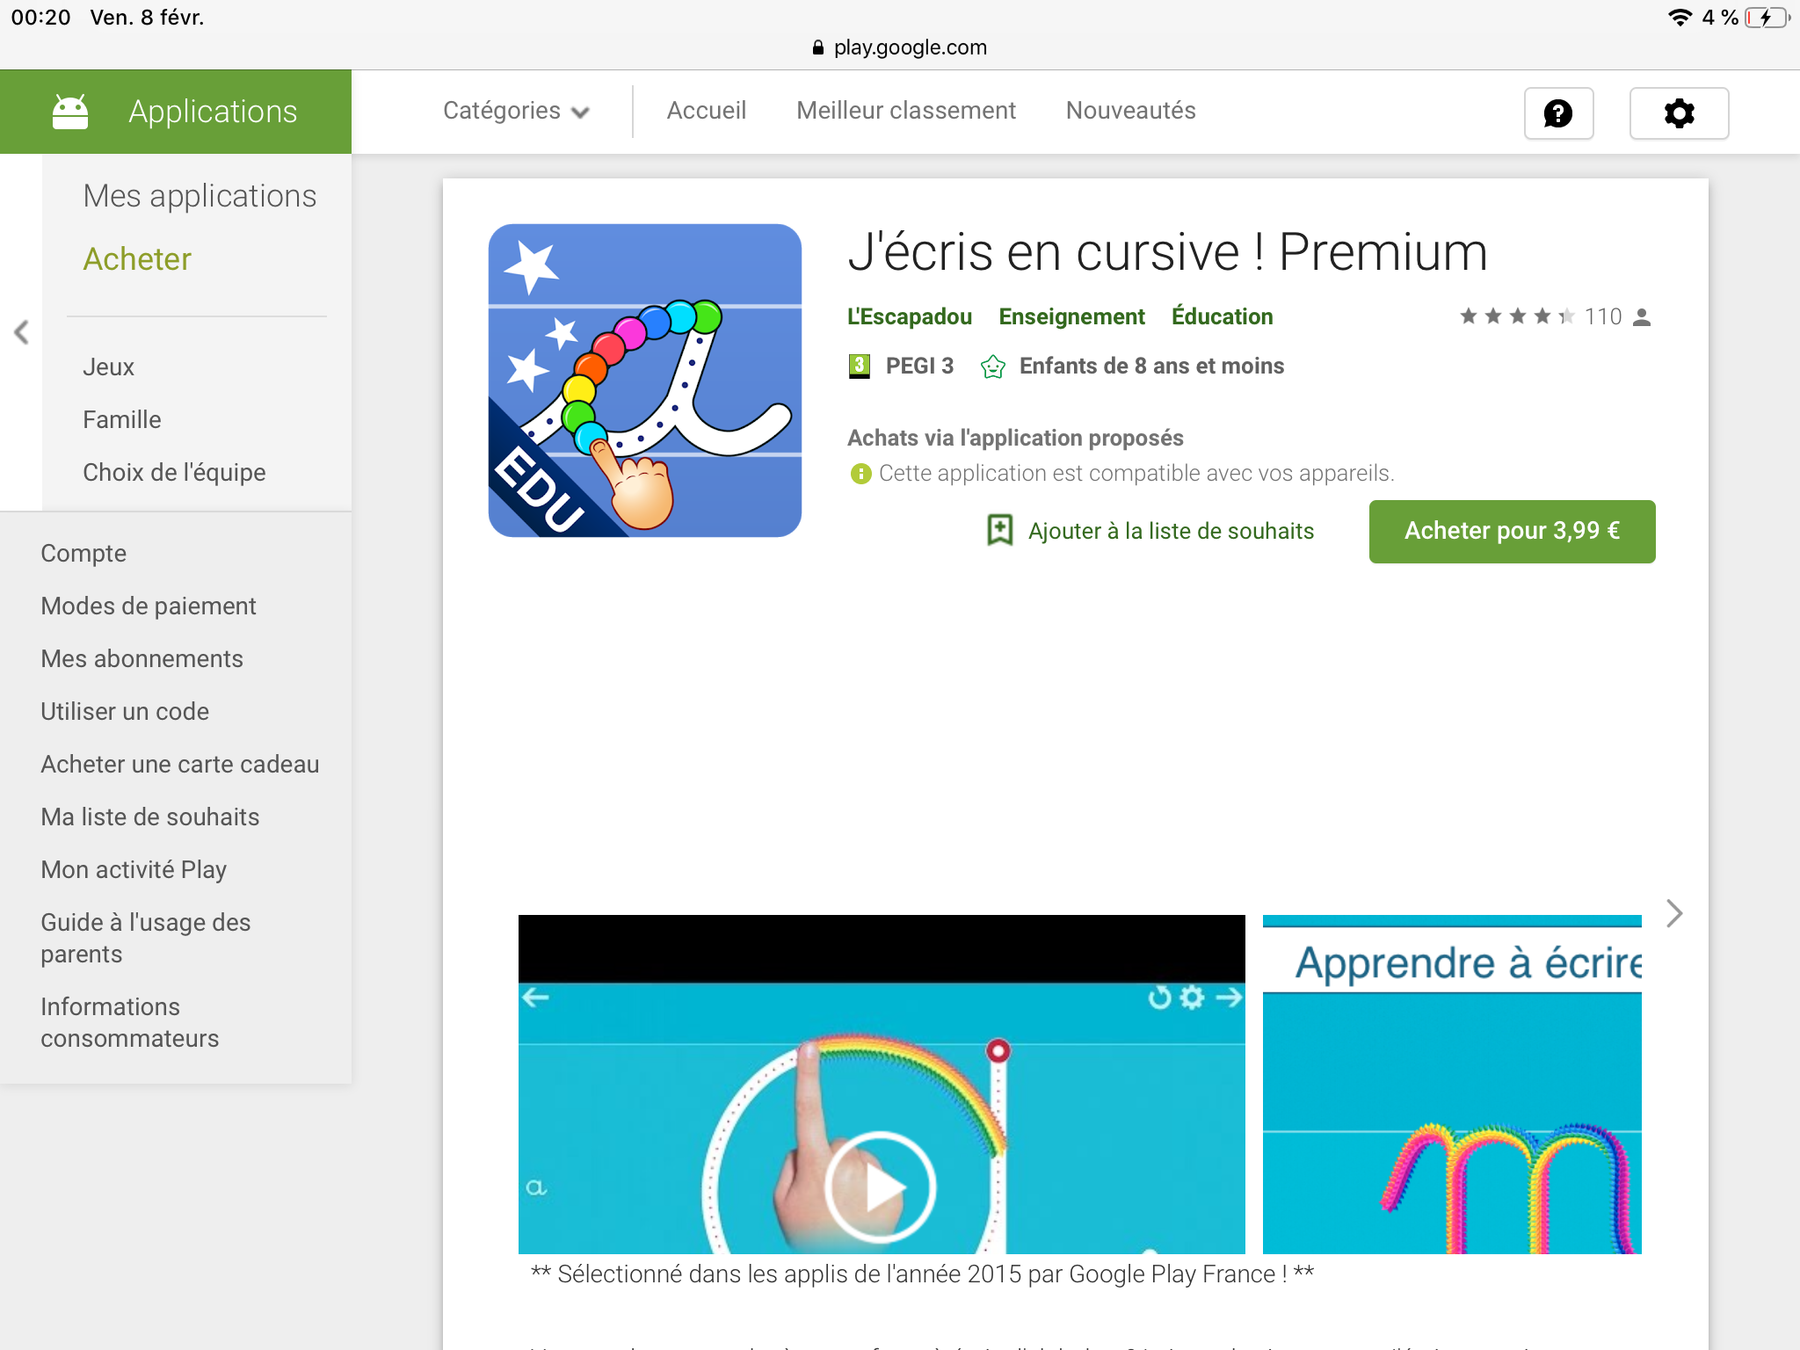Click the app icon of J'écris en cursive
Screen dimensions: 1800x1350
645,380
